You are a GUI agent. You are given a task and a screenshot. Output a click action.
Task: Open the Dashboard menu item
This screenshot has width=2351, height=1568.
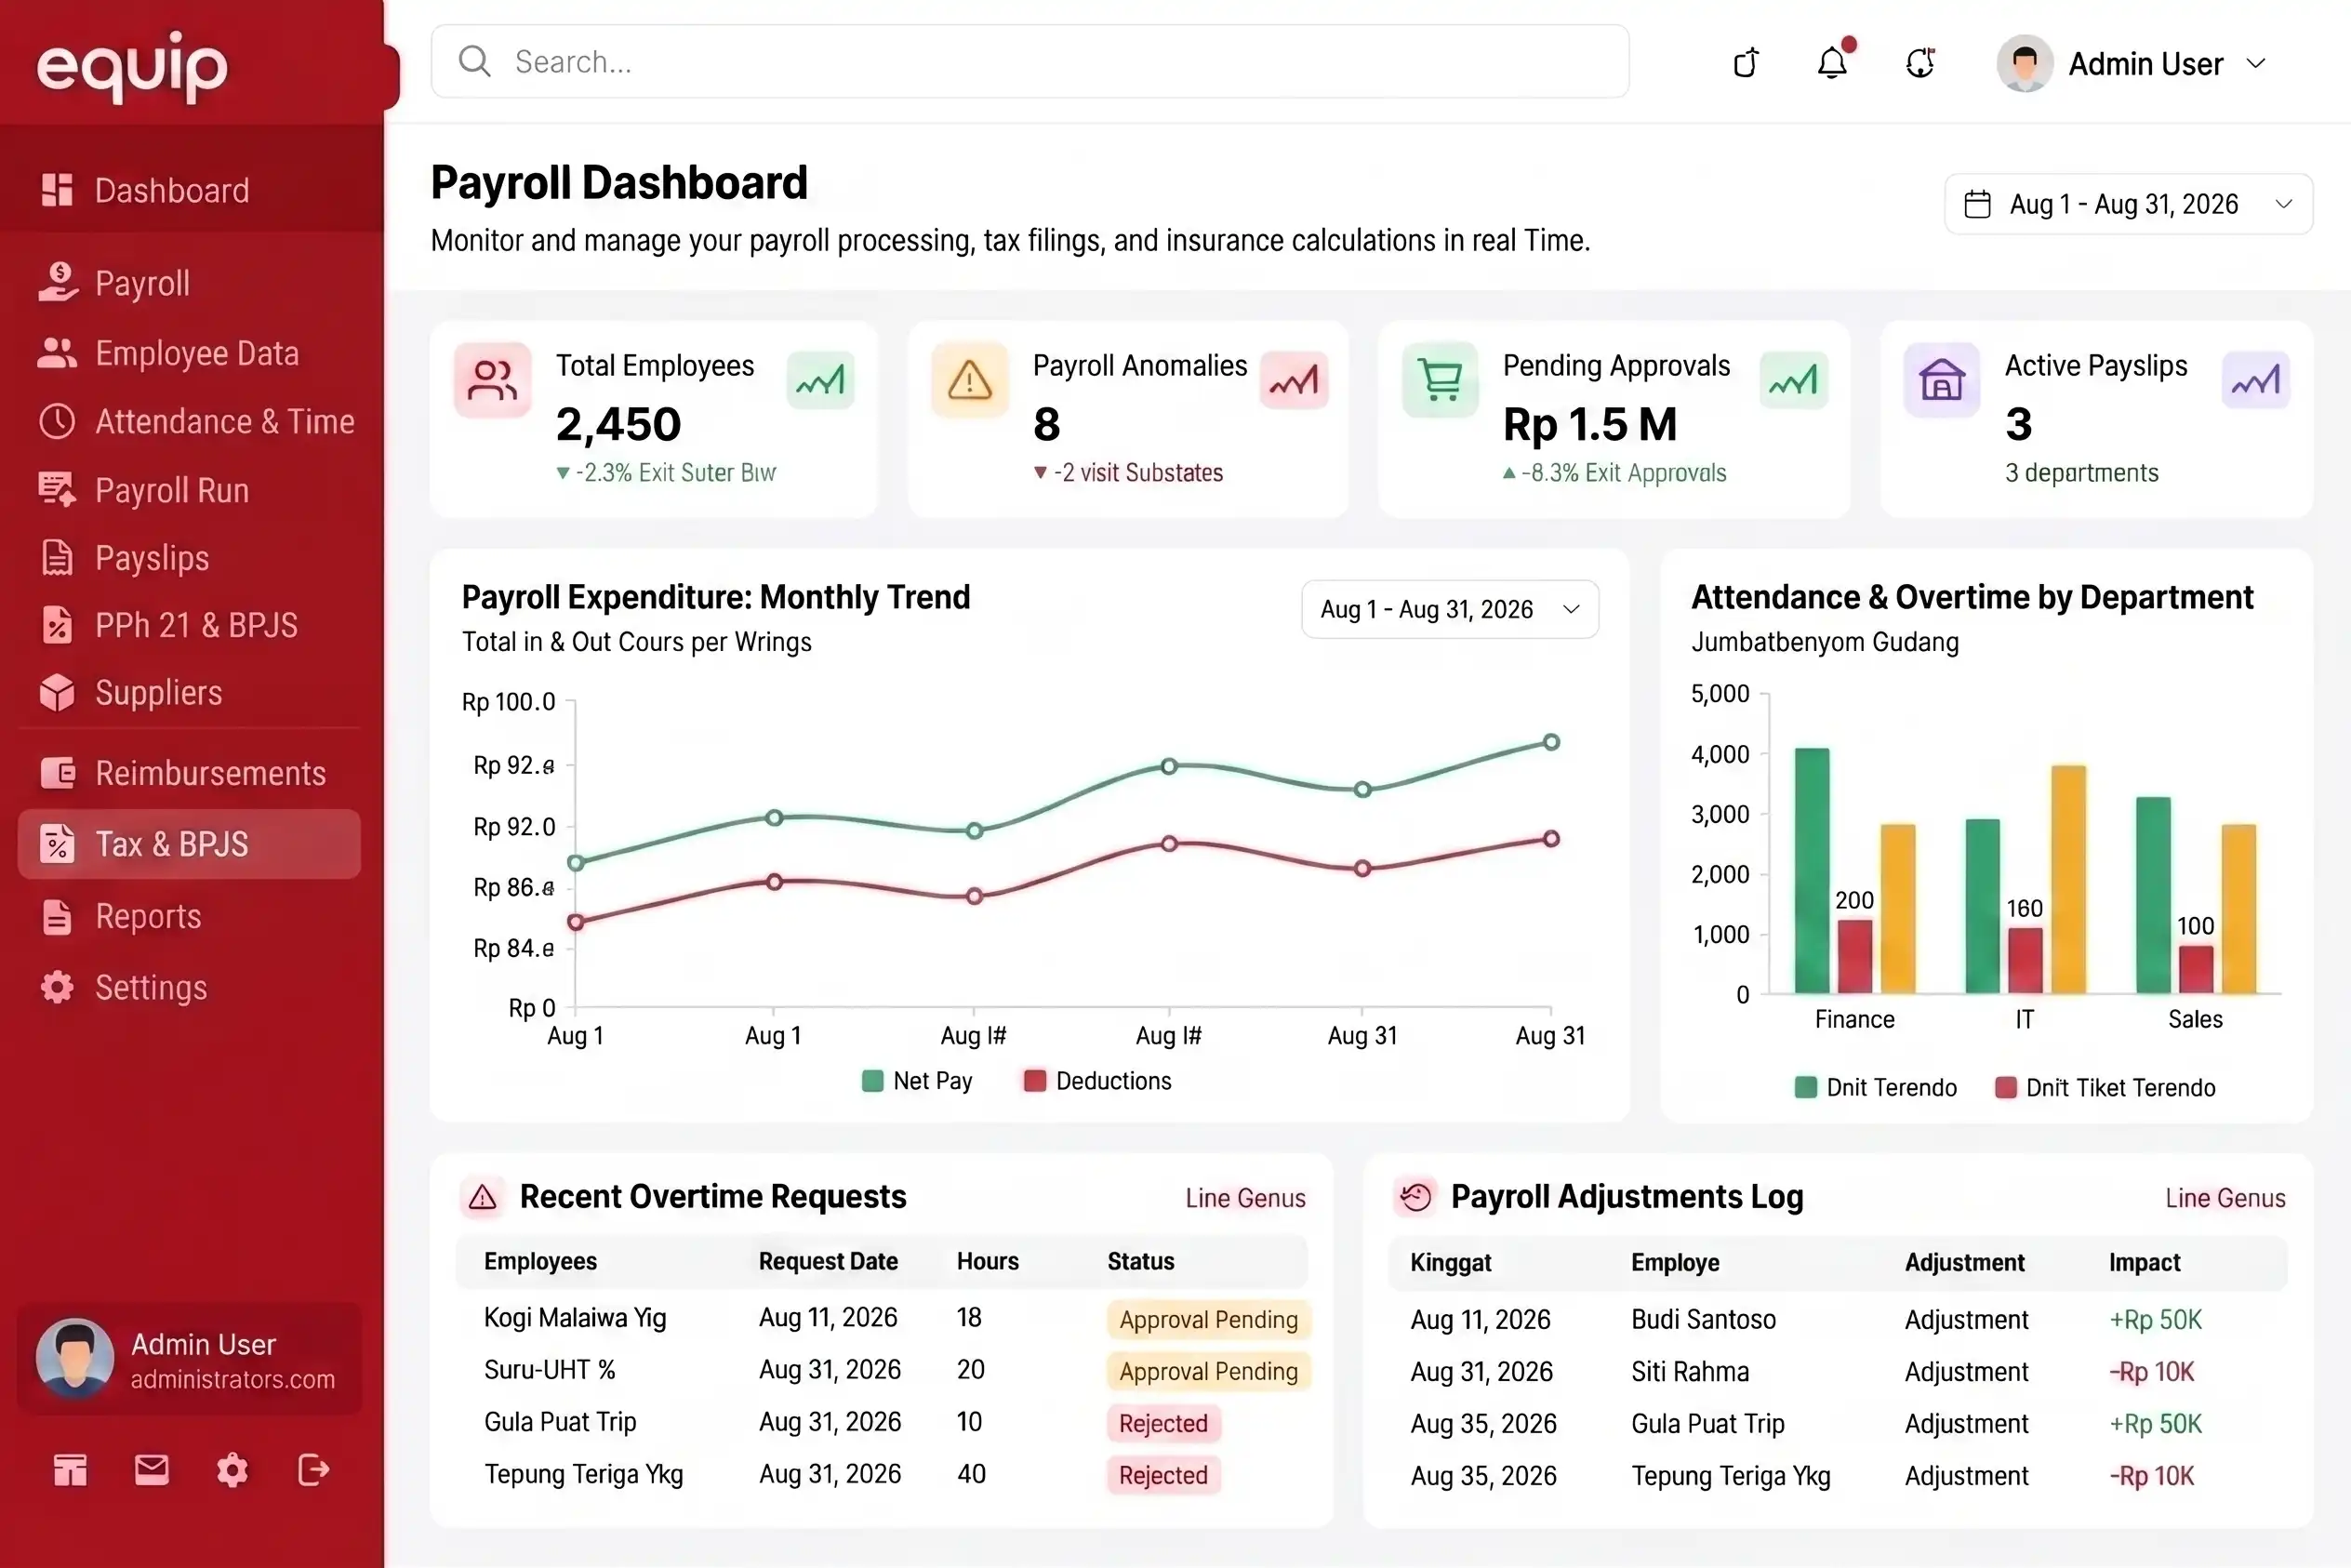click(191, 190)
